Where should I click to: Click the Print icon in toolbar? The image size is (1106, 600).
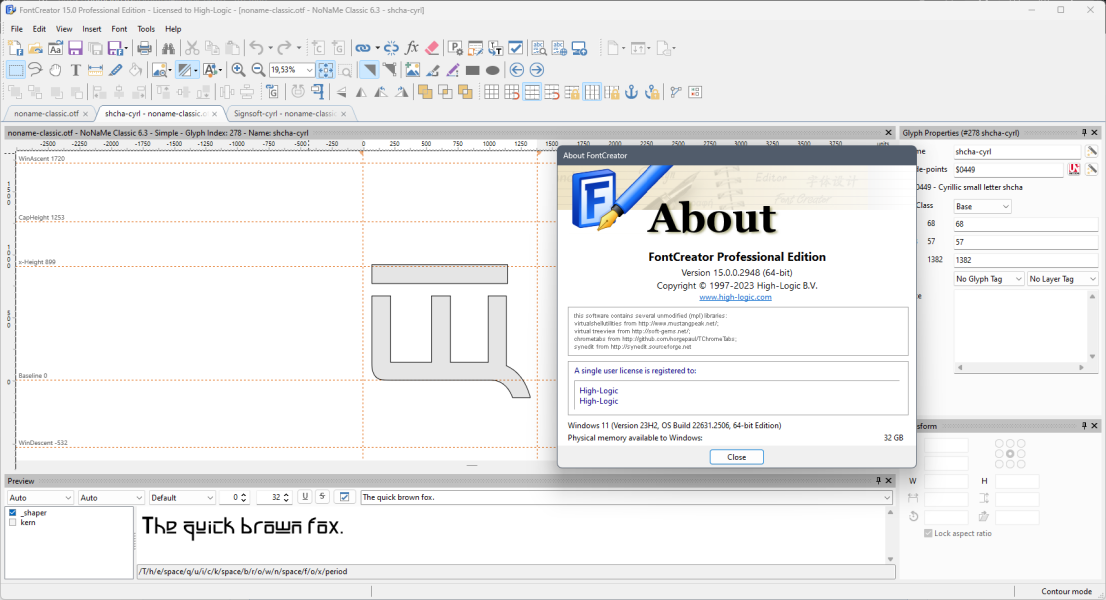pos(144,48)
